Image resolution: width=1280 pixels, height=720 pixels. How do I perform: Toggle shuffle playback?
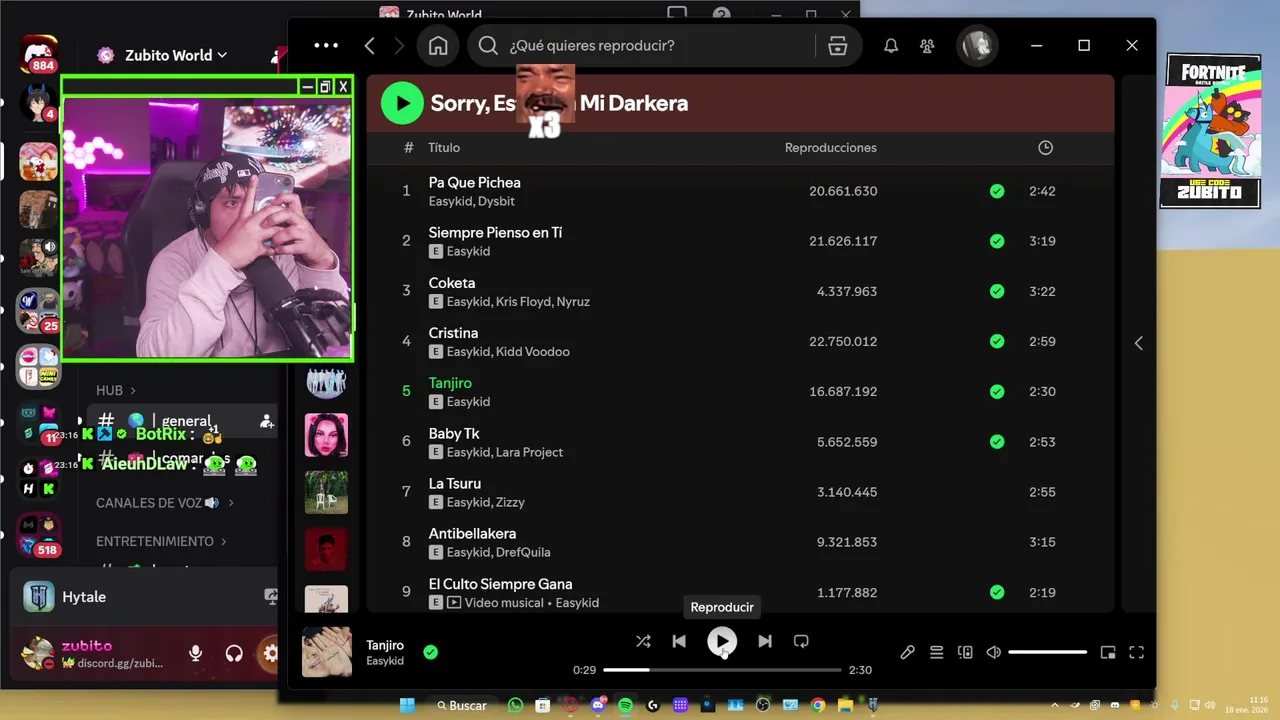click(643, 641)
